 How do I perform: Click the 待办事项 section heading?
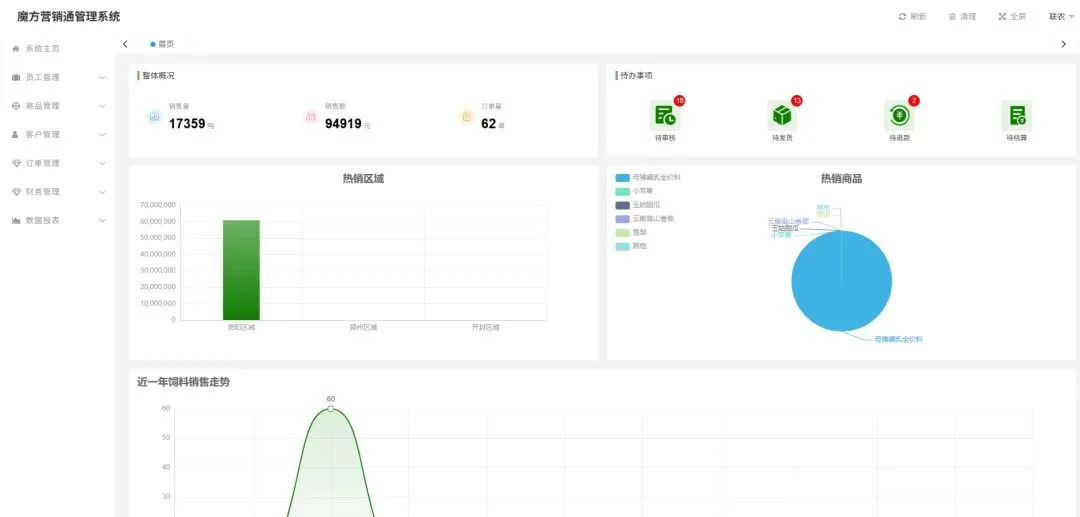(x=636, y=76)
